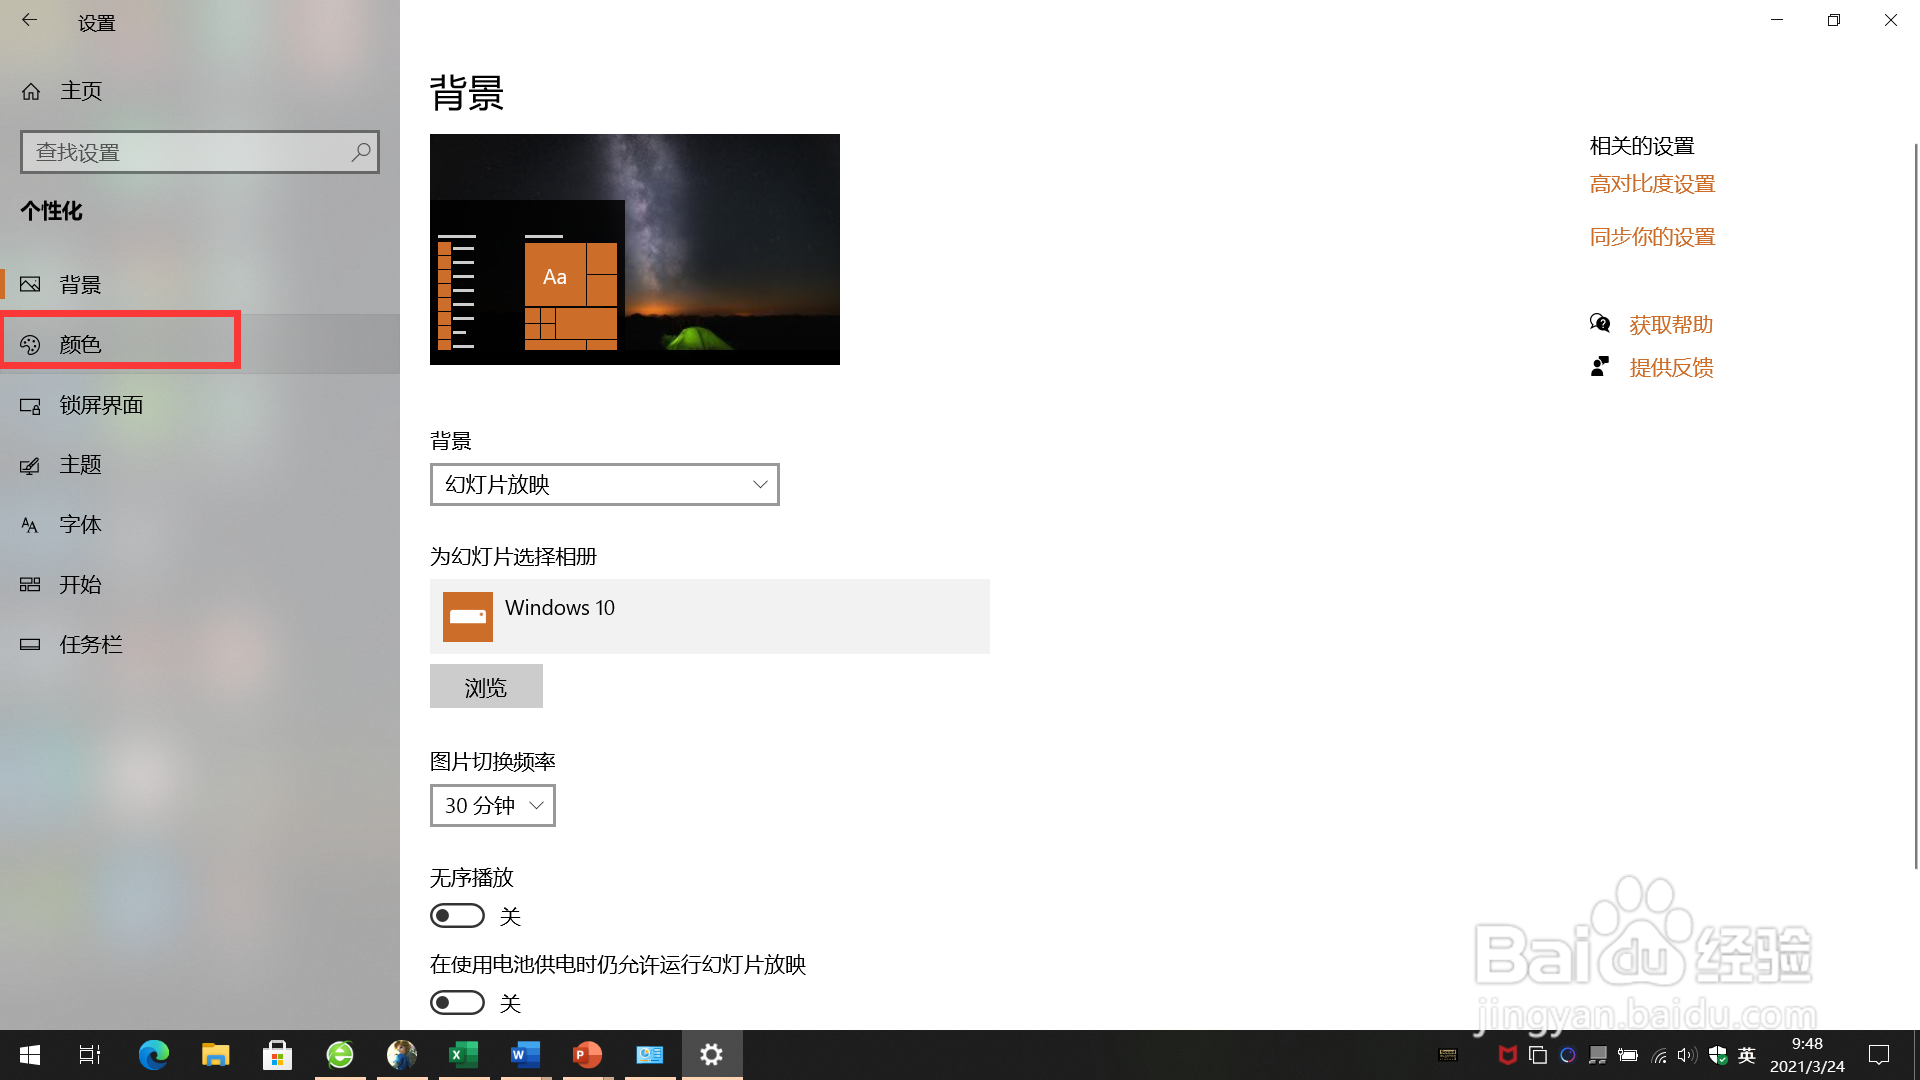Image resolution: width=1920 pixels, height=1080 pixels.
Task: Select the 颜色 menu item
Action: tap(82, 344)
